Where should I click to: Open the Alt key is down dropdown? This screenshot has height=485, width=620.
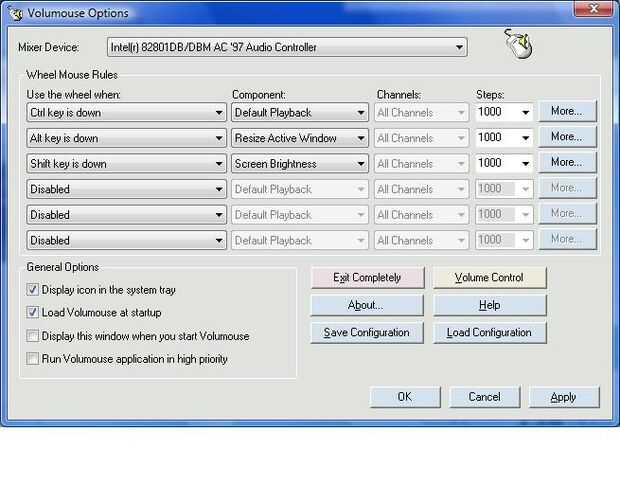pos(127,138)
